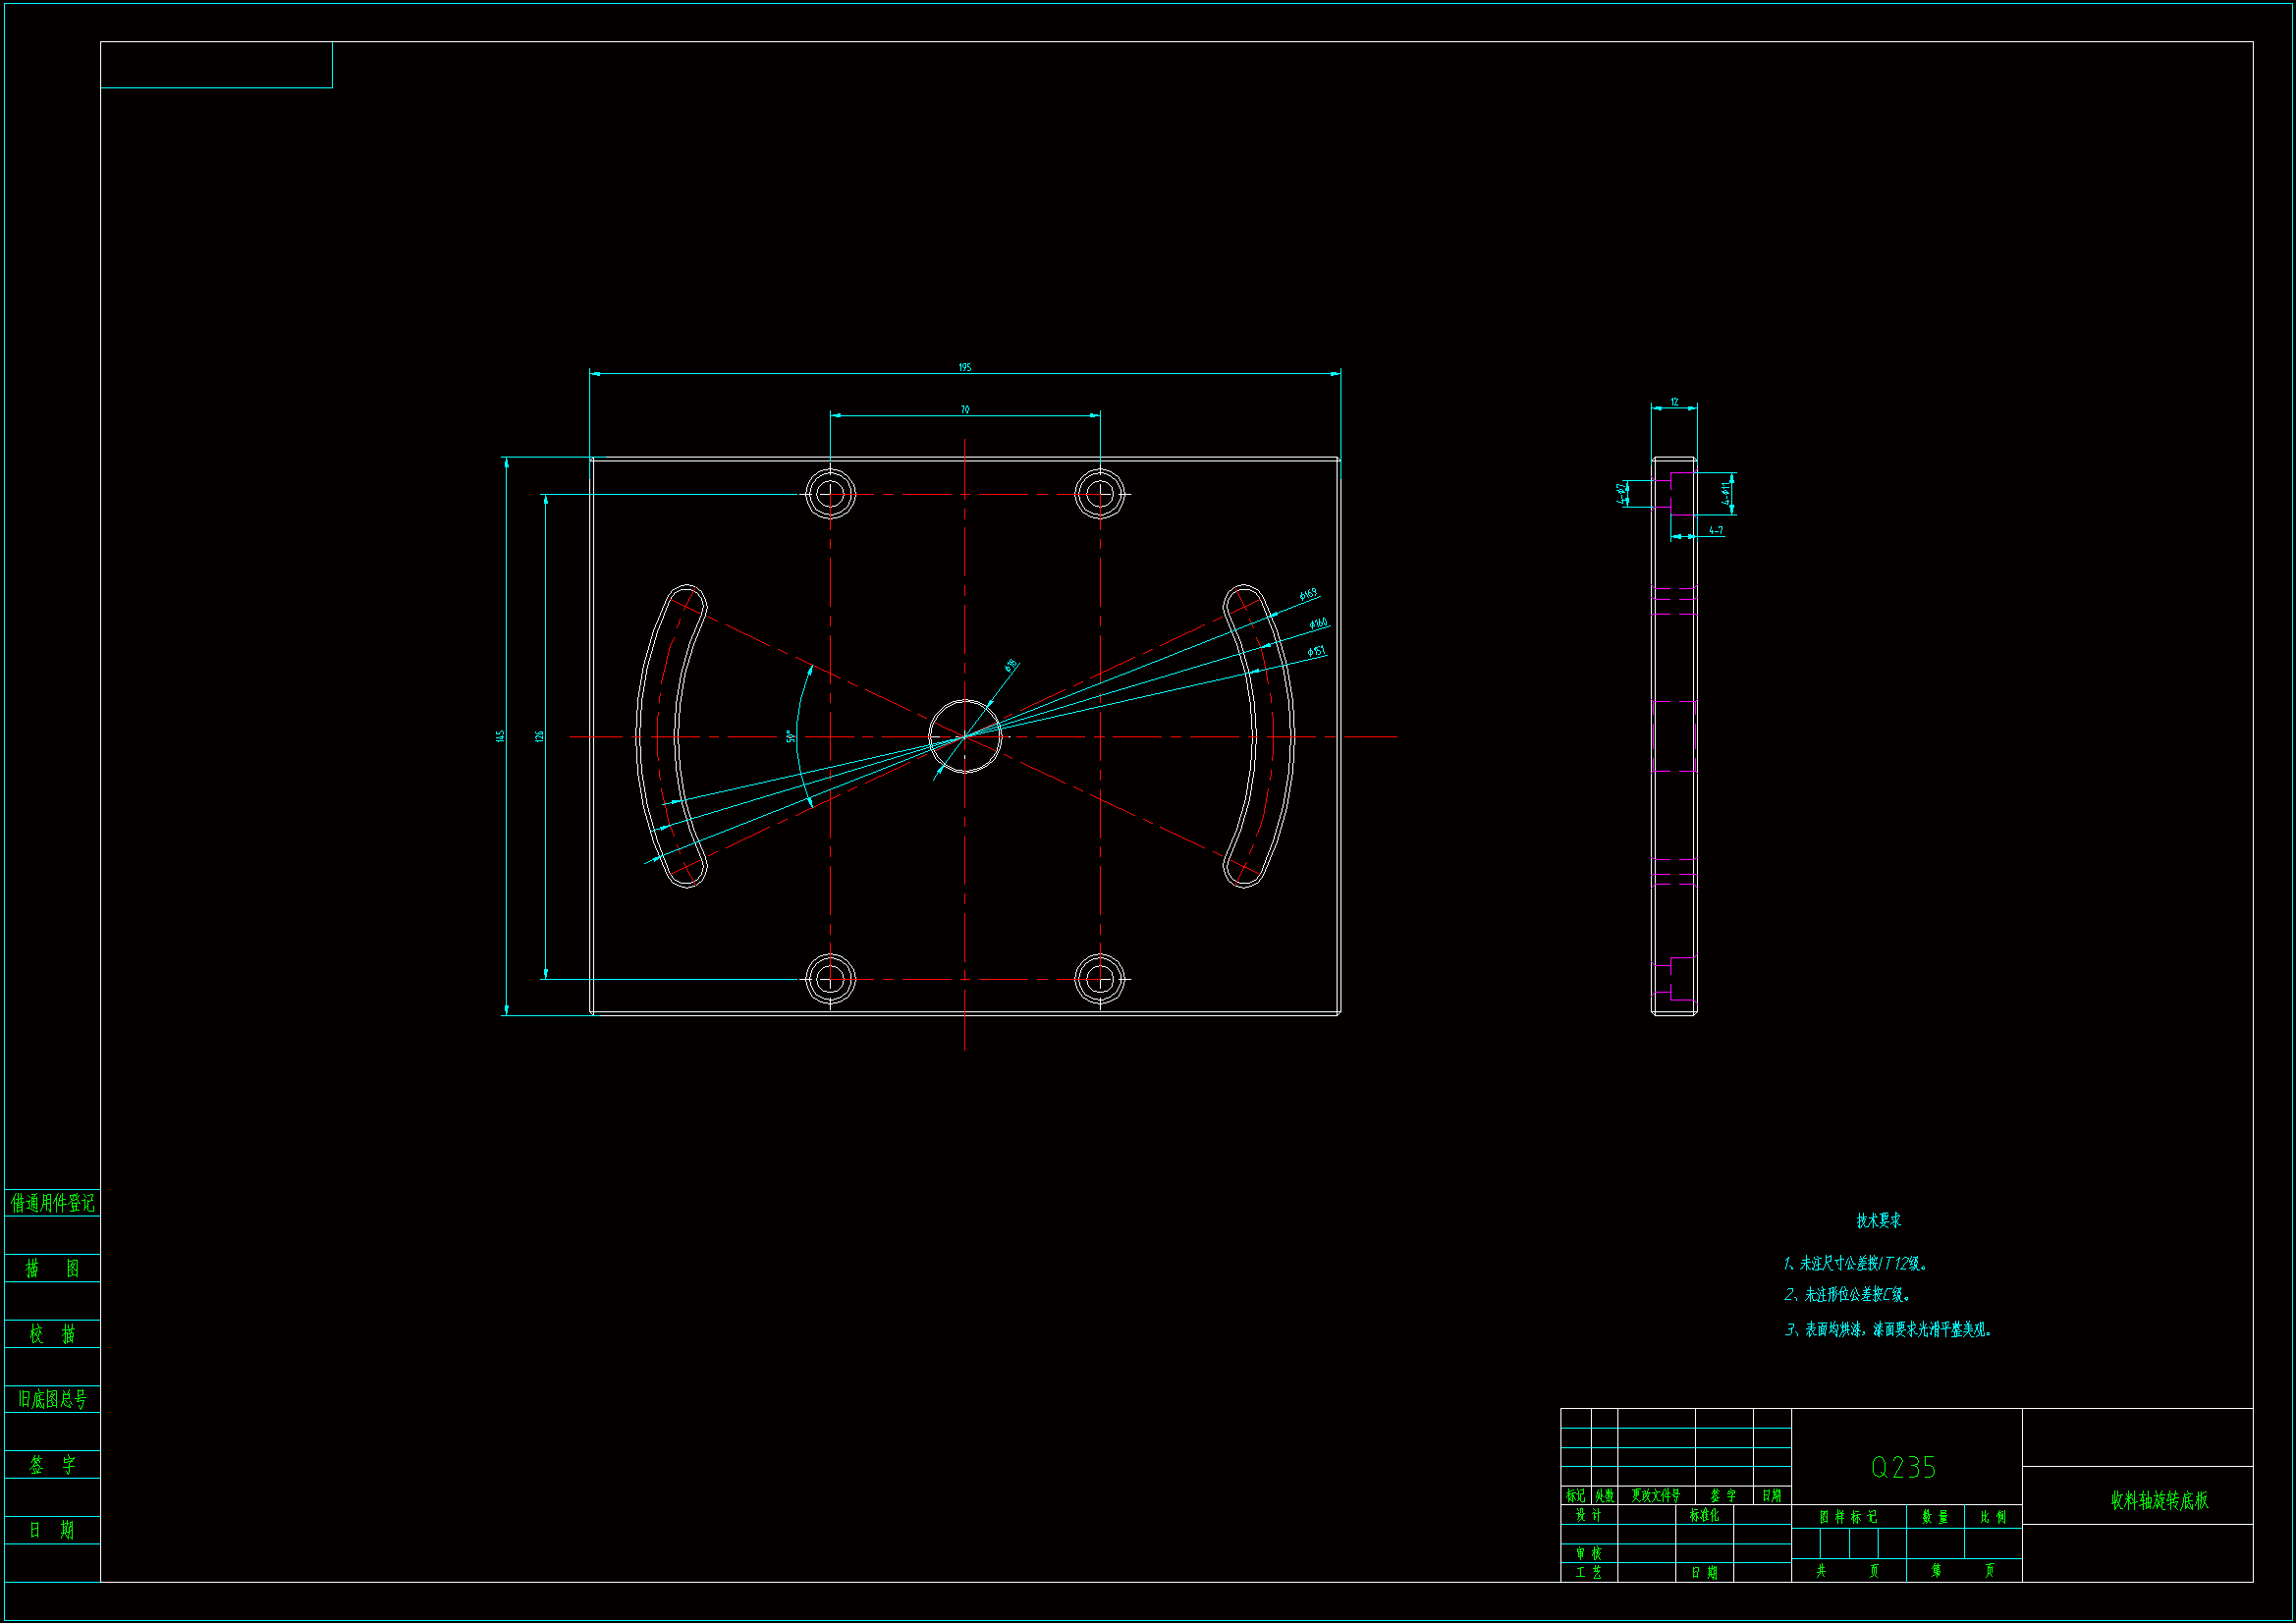Image resolution: width=2296 pixels, height=1623 pixels.
Task: Select the bottom-right counterbored hole
Action: pos(1100,978)
